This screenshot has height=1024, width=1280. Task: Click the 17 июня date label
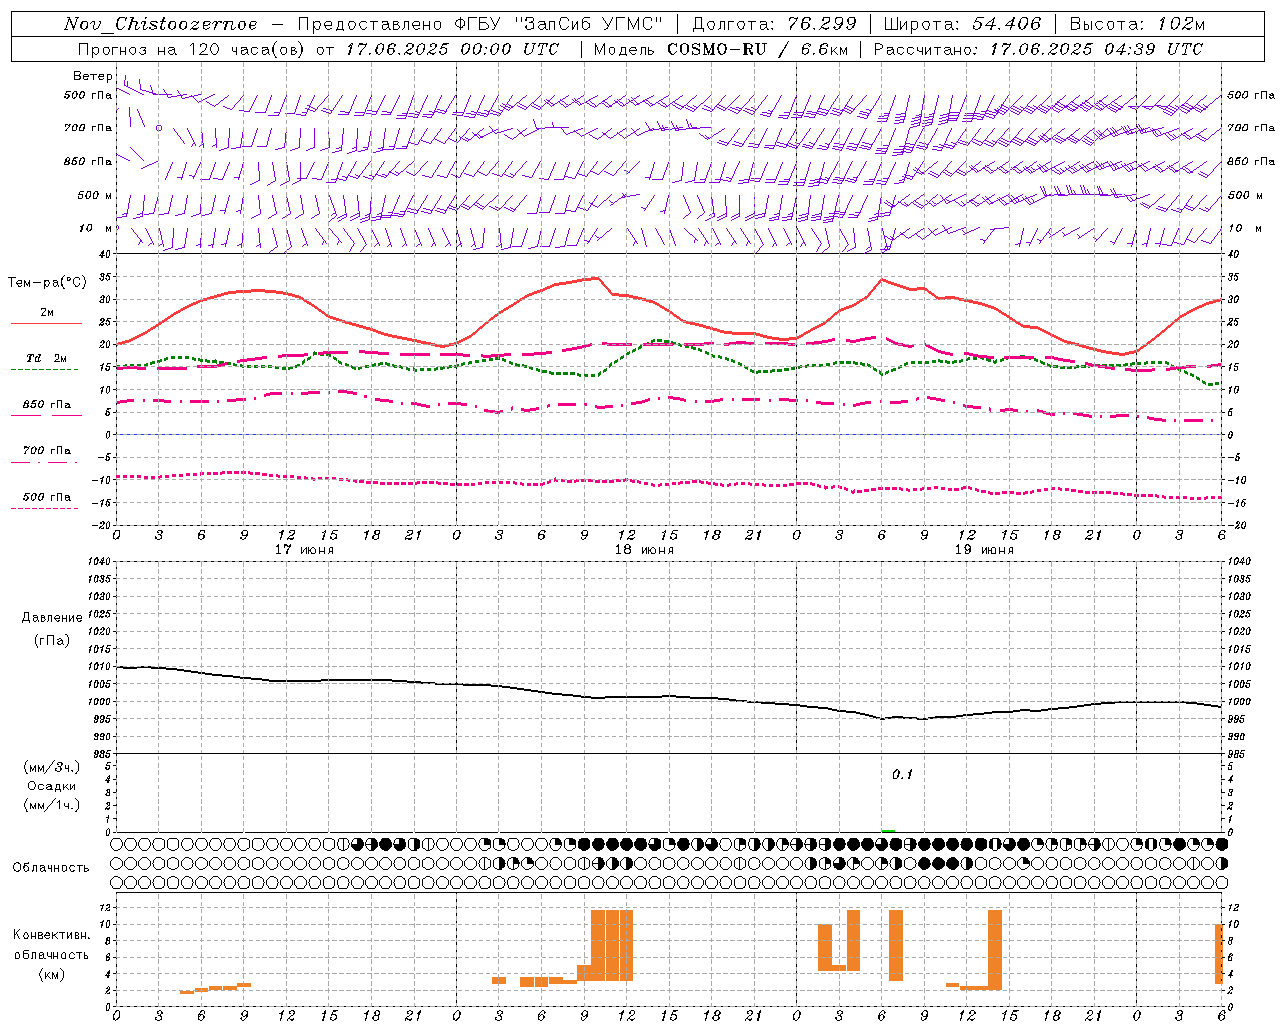(x=304, y=550)
